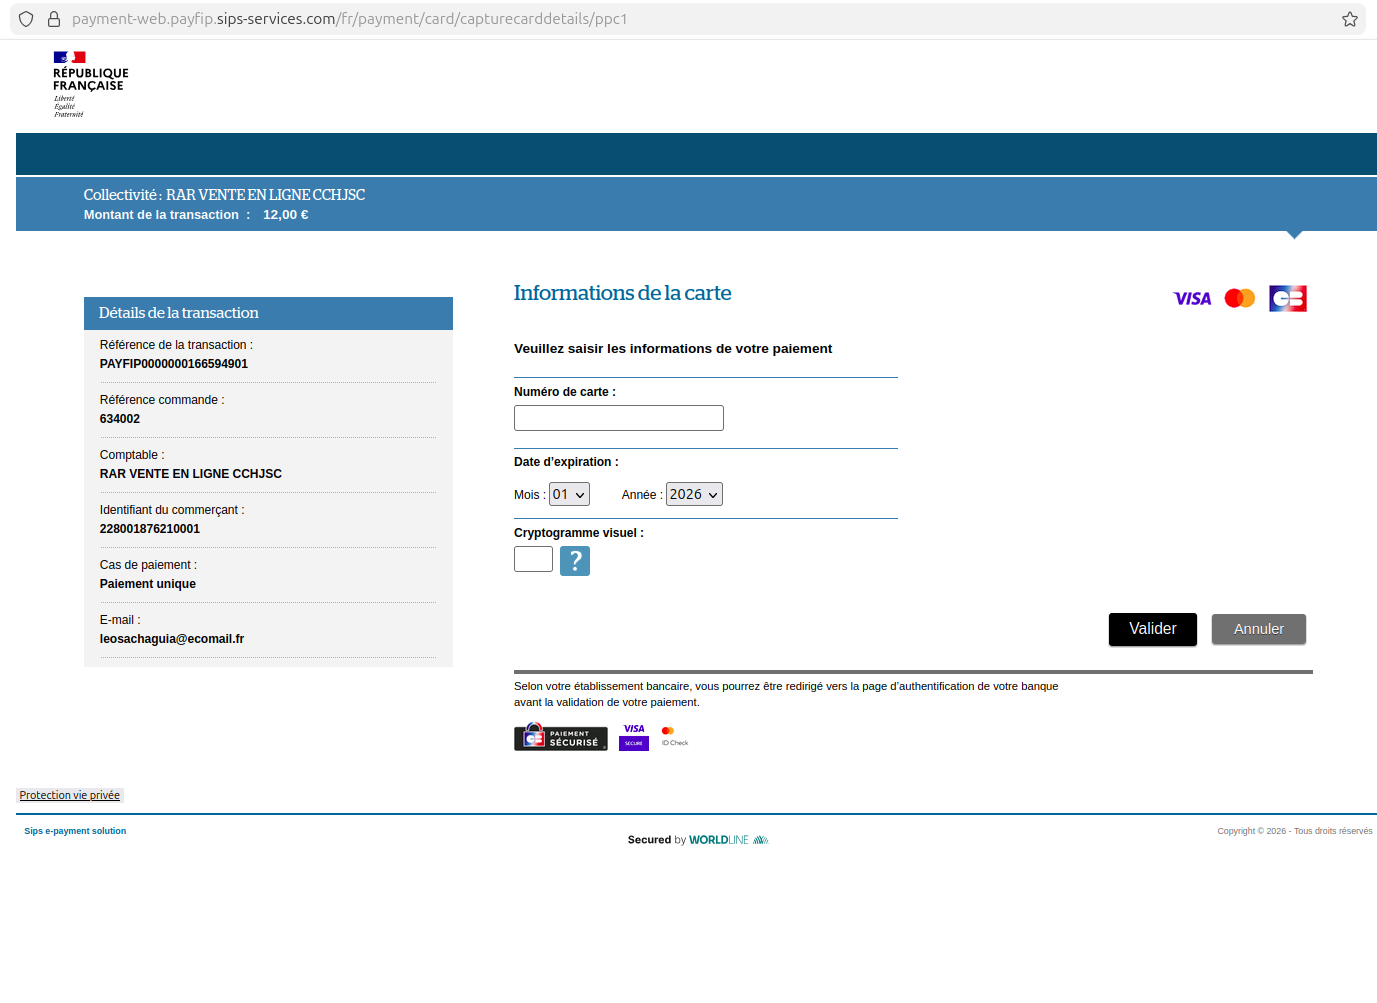Click the Mastercard ID Check badge
Viewport: 1377px width, 1003px height.
coord(674,737)
